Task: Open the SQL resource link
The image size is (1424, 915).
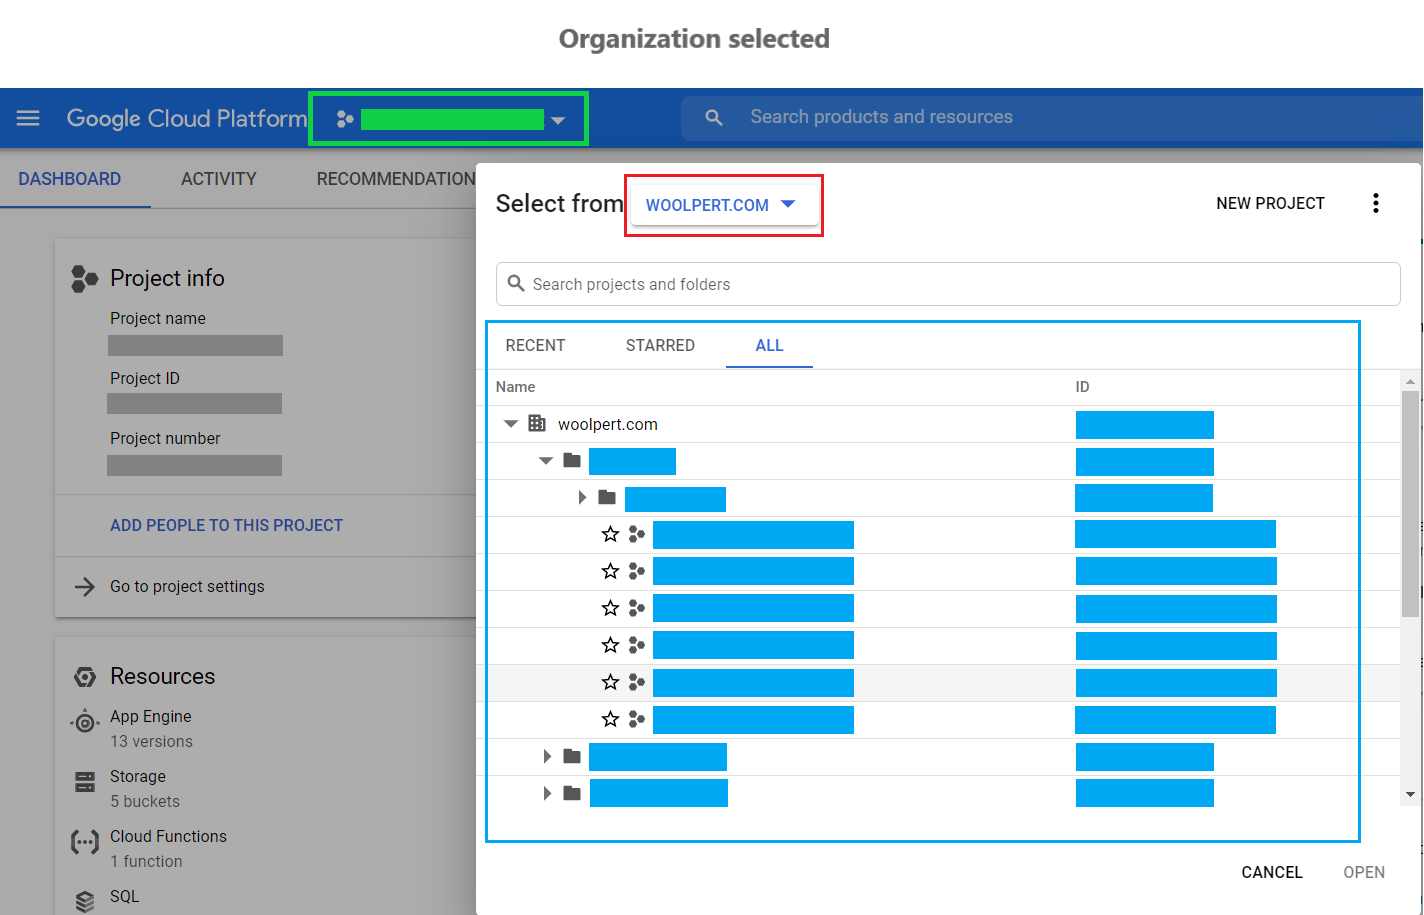Action: coord(125,897)
